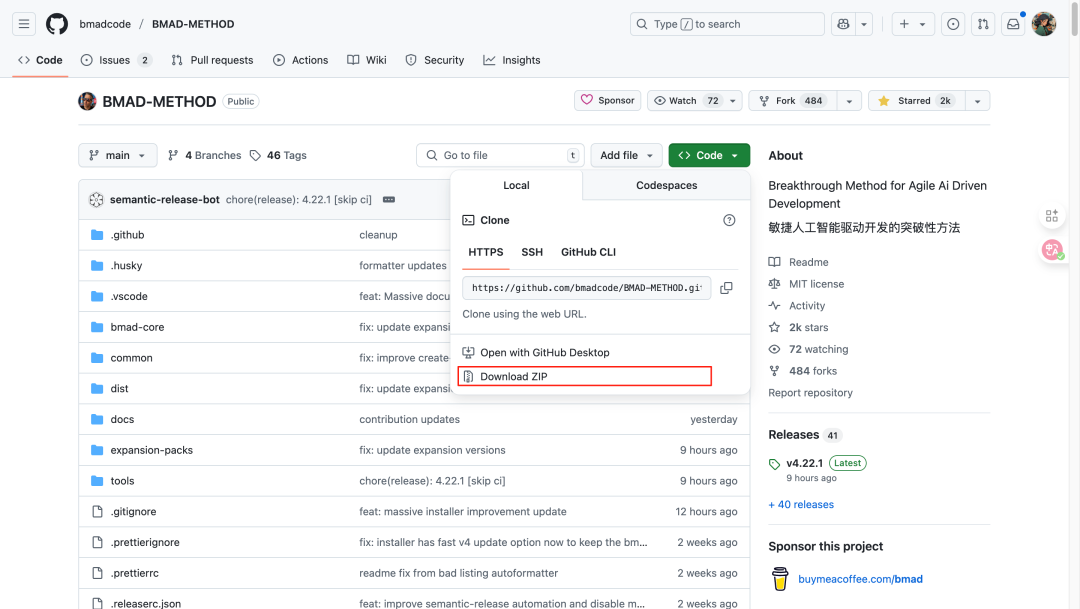Switch to the Code repository tab
This screenshot has height=609, width=1080.
41,60
